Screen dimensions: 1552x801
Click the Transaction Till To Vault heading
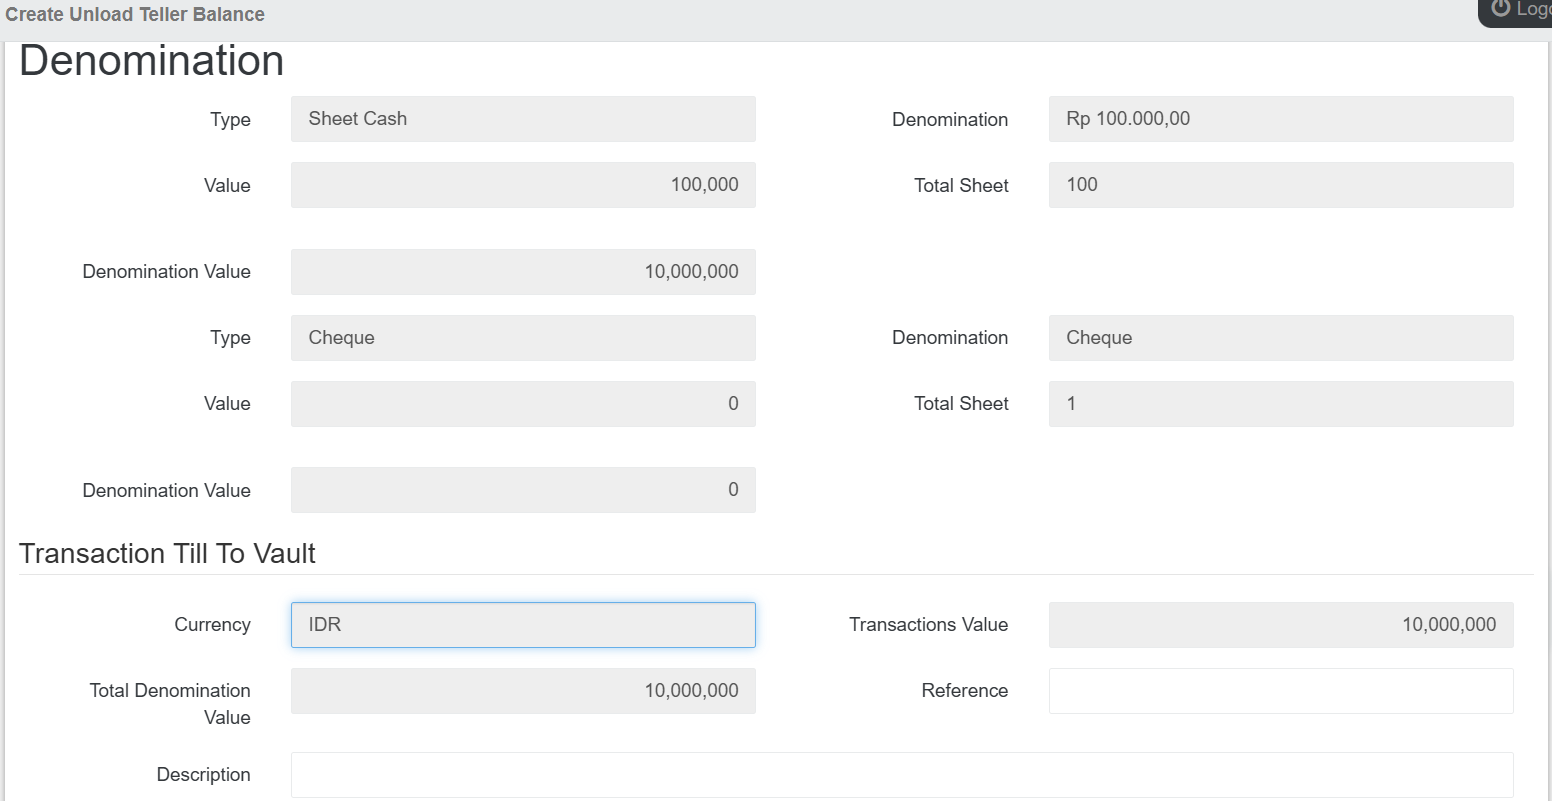coord(167,554)
